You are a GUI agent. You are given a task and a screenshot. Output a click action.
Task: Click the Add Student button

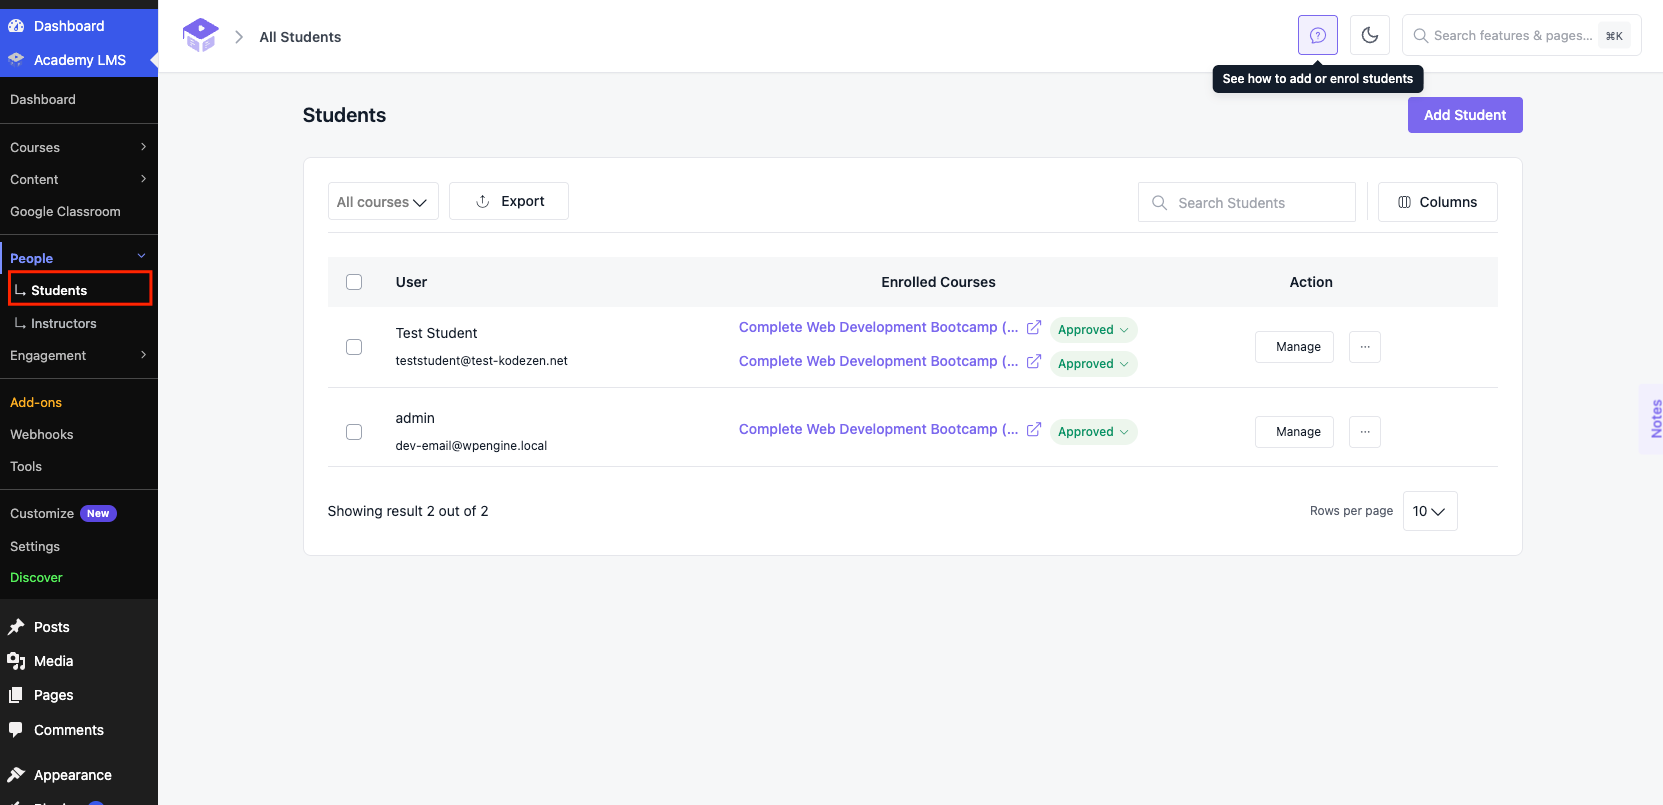1465,115
